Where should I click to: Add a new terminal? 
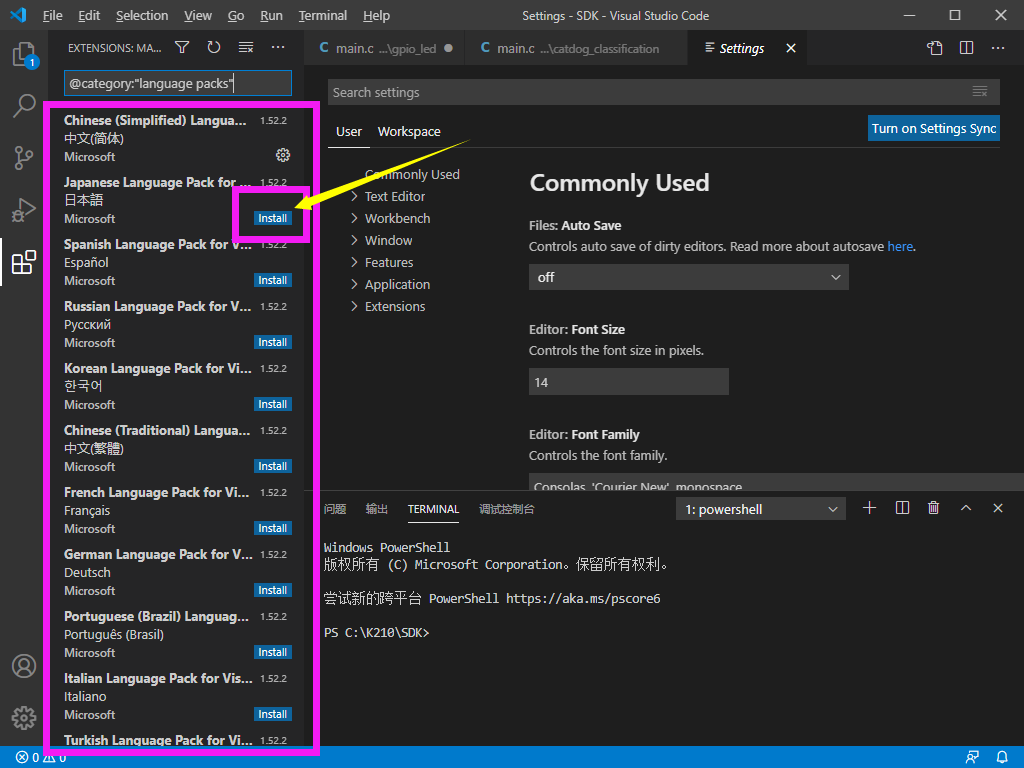click(x=869, y=508)
